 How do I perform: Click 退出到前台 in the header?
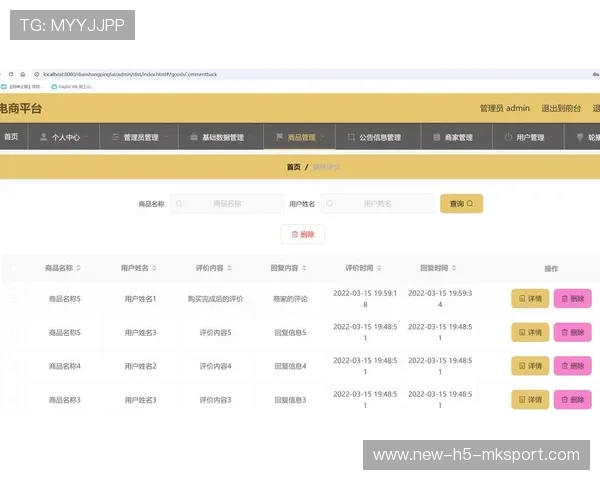[561, 108]
